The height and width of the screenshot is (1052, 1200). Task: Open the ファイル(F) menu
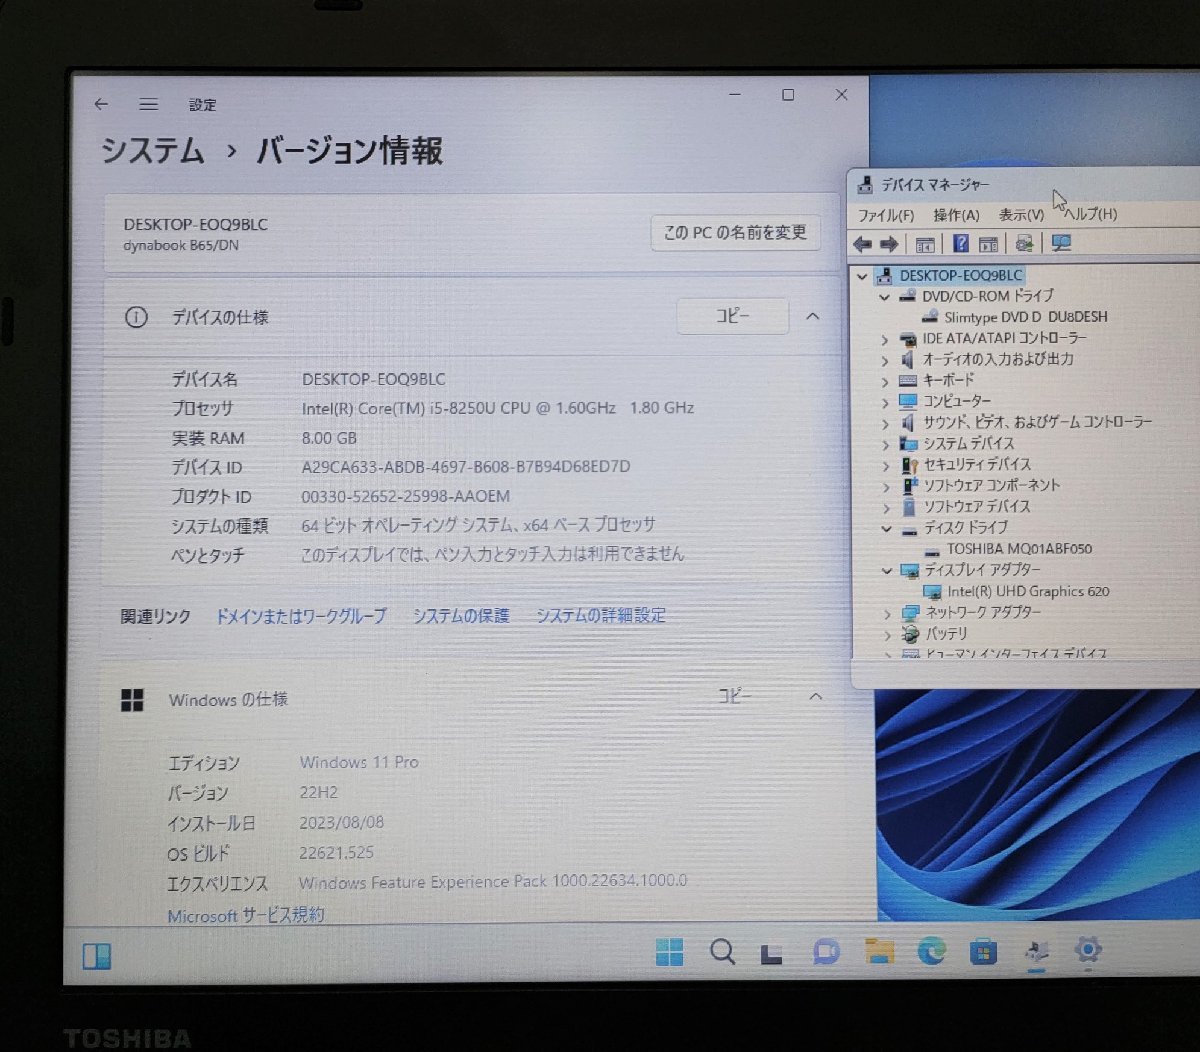(886, 215)
